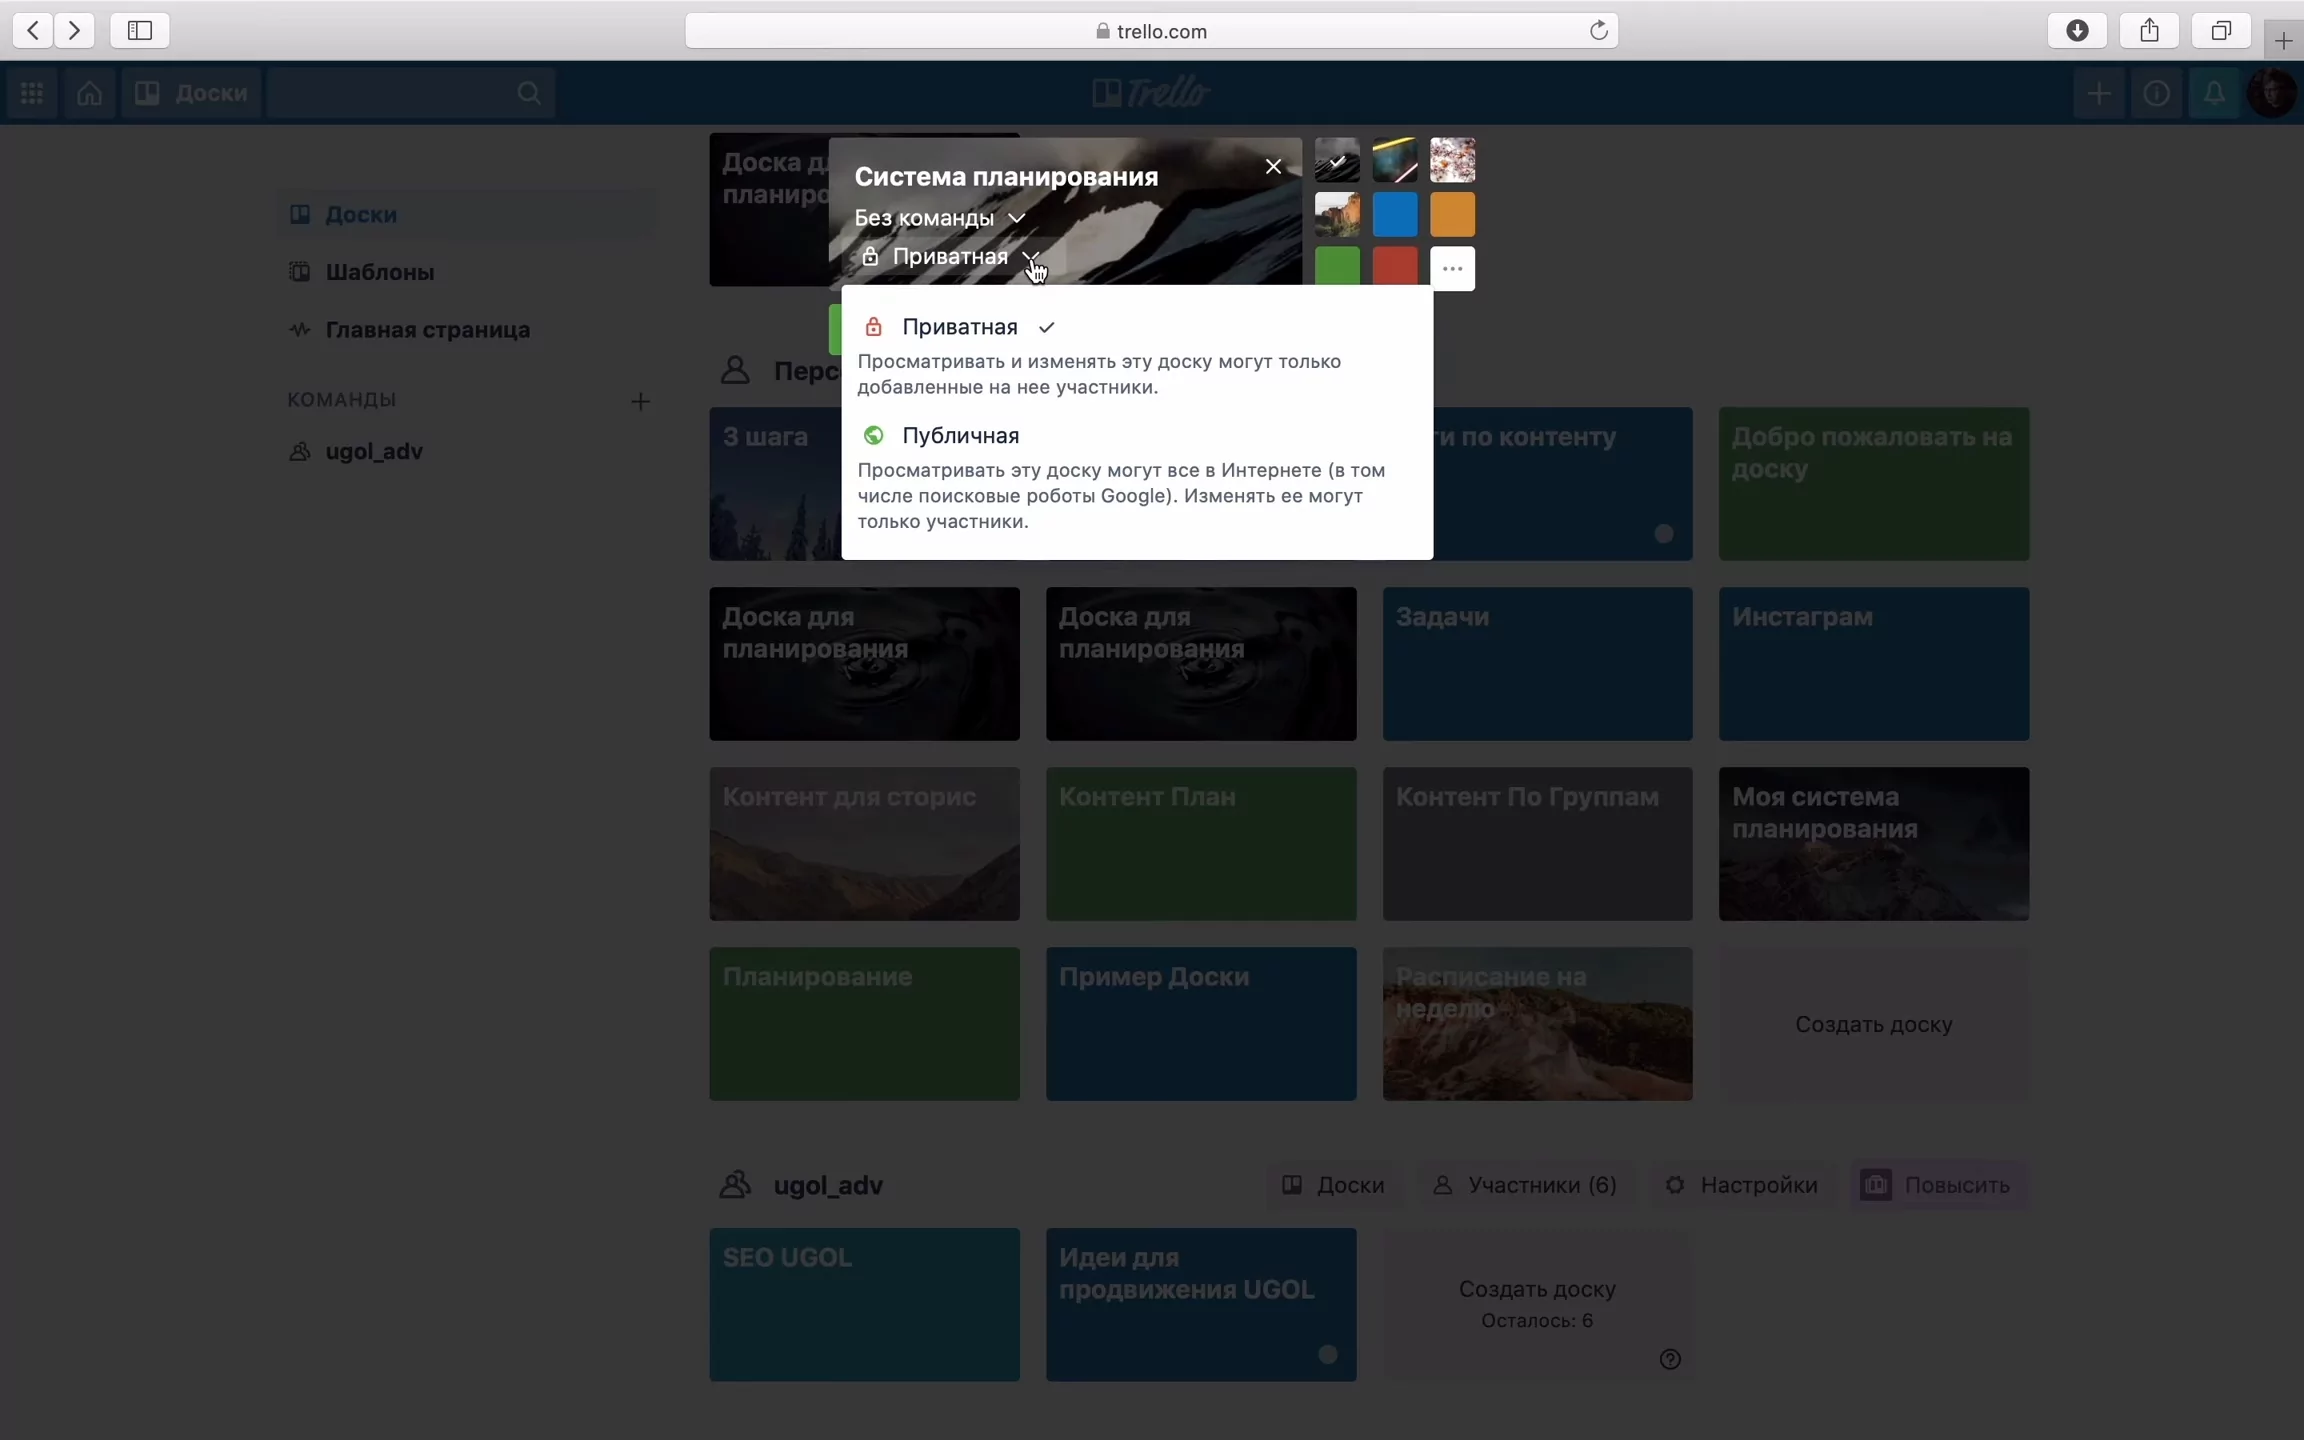Viewport: 2304px width, 1440px height.
Task: Click the board title Система планирования
Action: (1006, 177)
